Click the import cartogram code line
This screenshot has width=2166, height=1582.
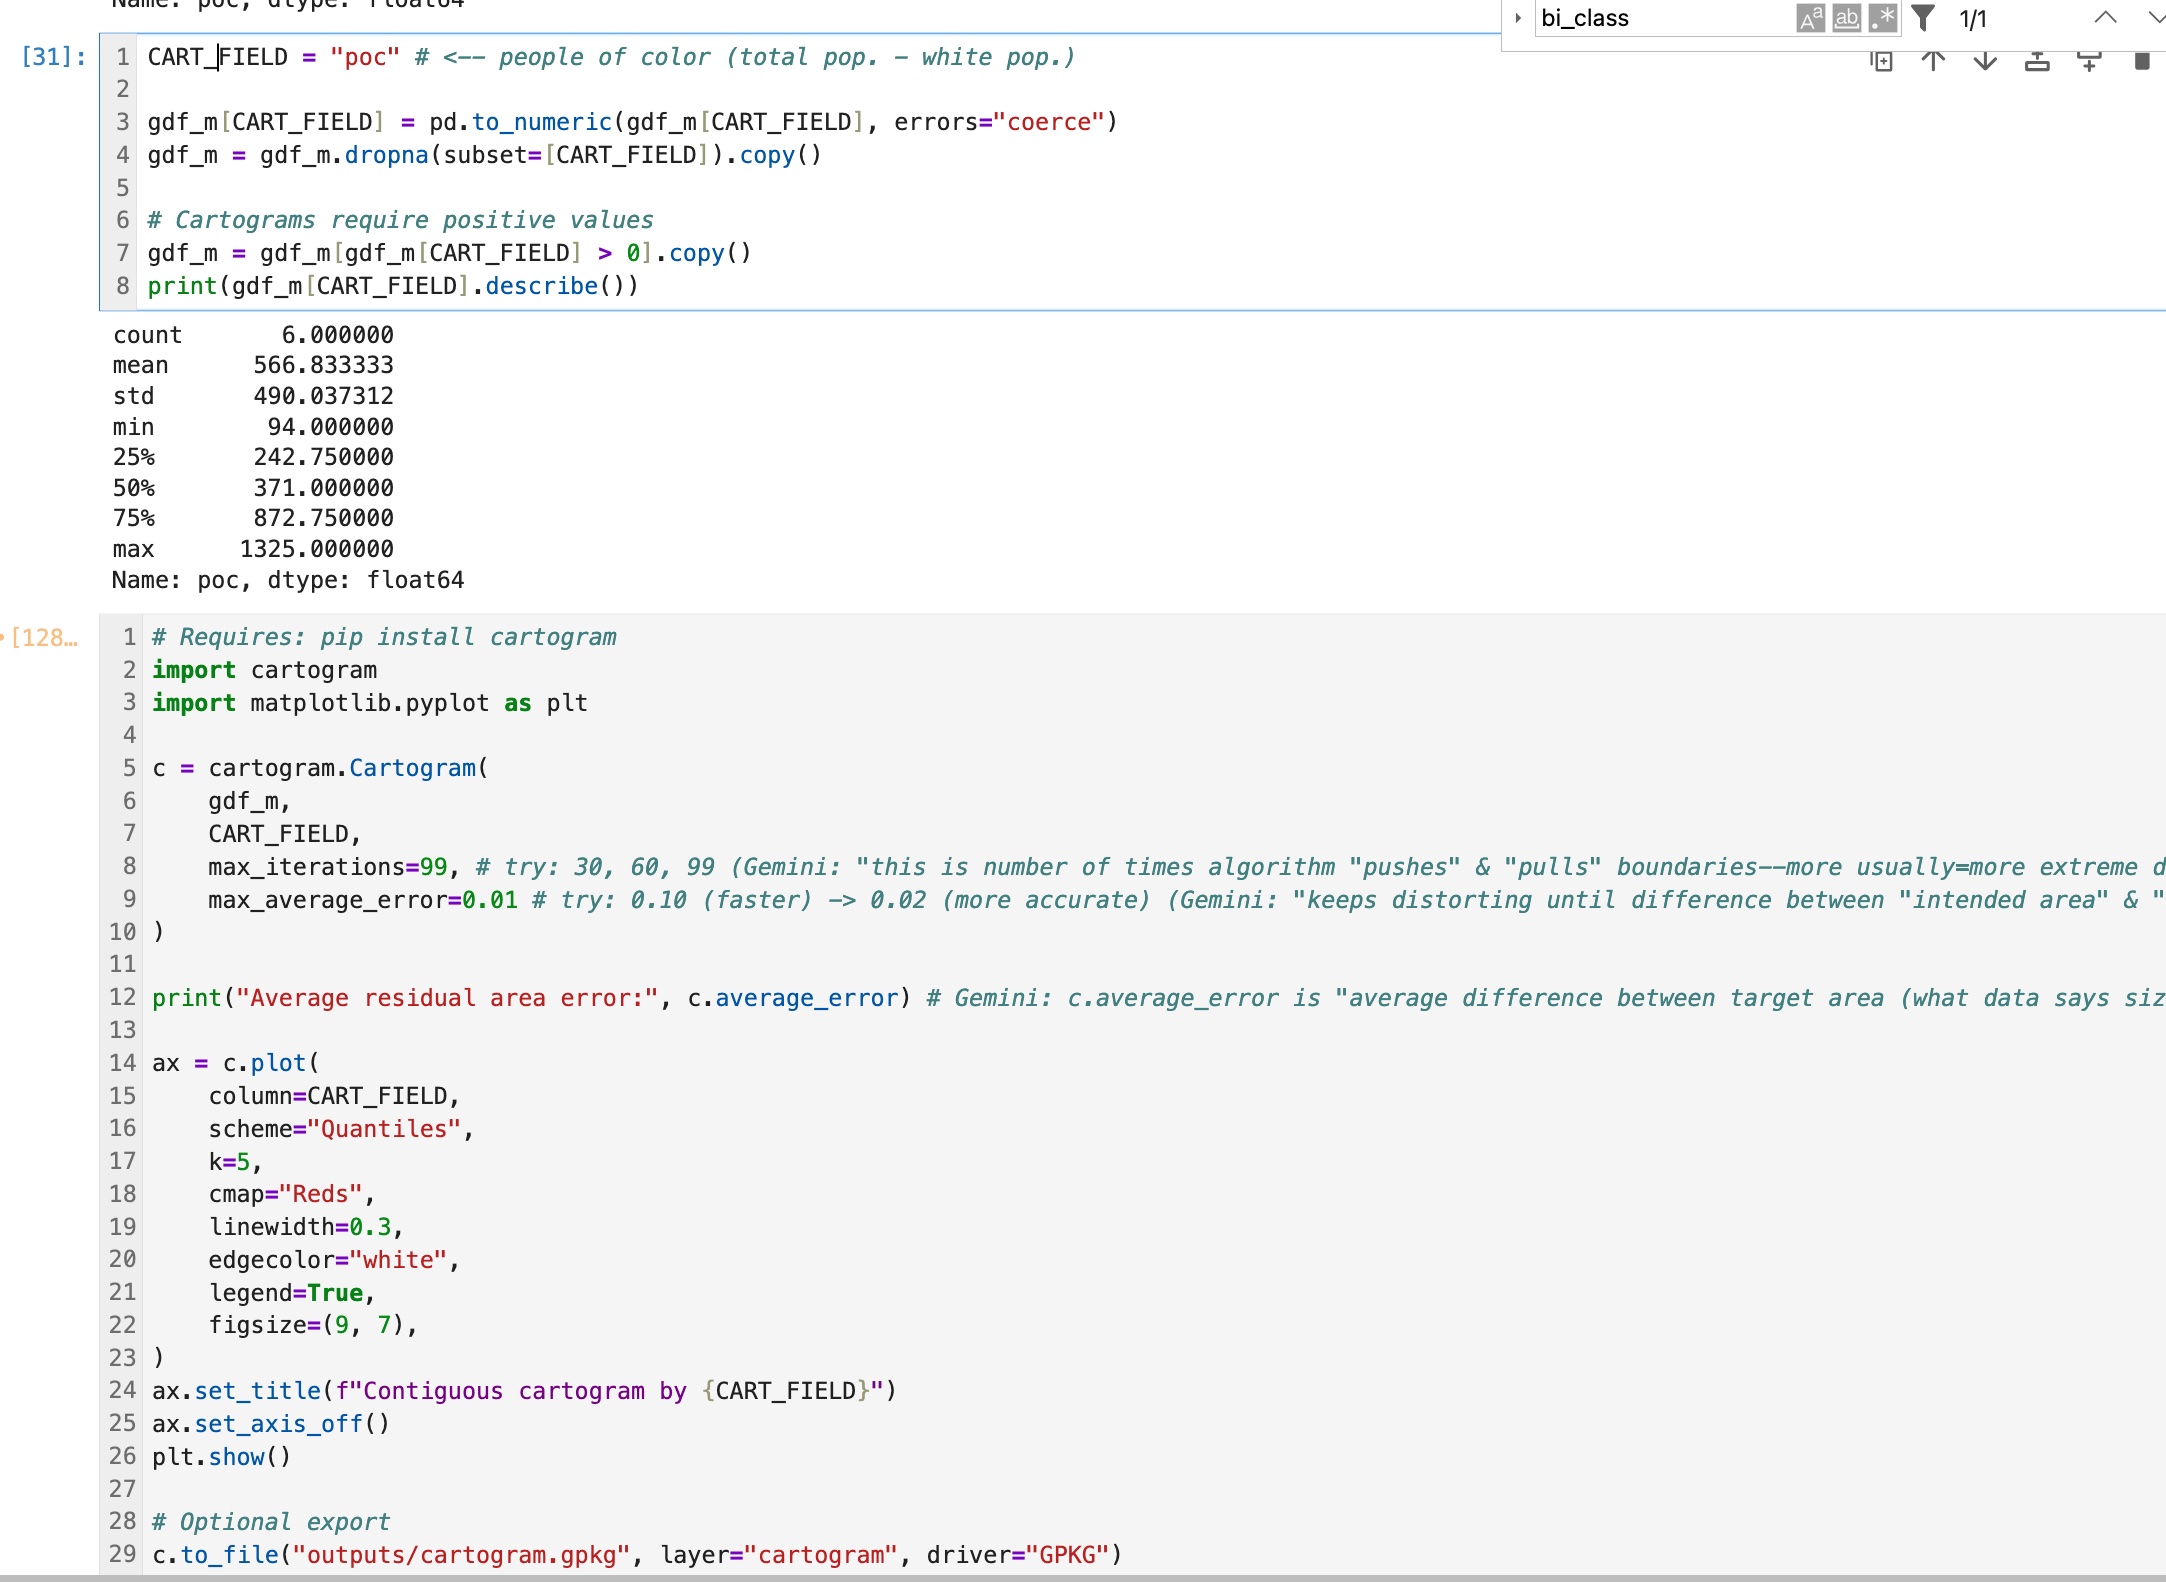click(264, 670)
